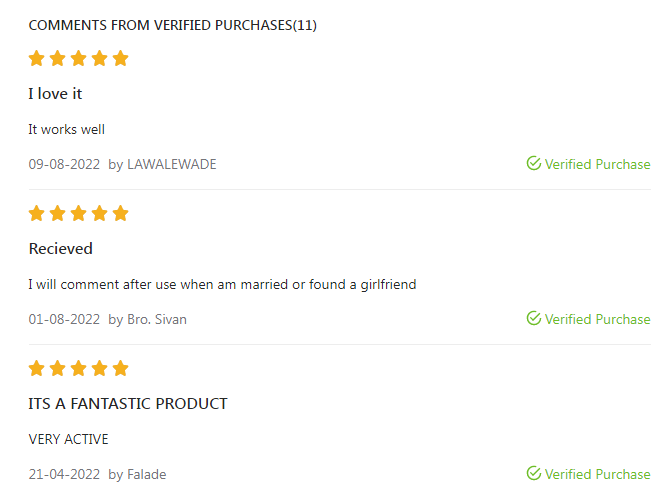Click the 'ITS A FANTASTIC PRODUCT' review title
666x497 pixels.
point(128,404)
